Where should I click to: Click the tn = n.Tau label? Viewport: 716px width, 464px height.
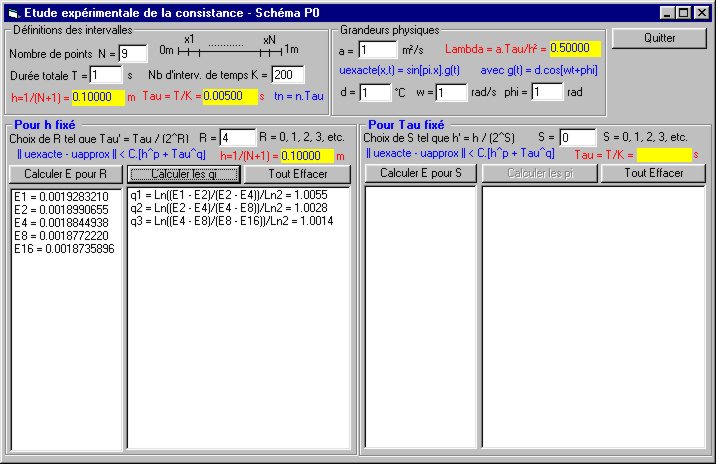(299, 96)
